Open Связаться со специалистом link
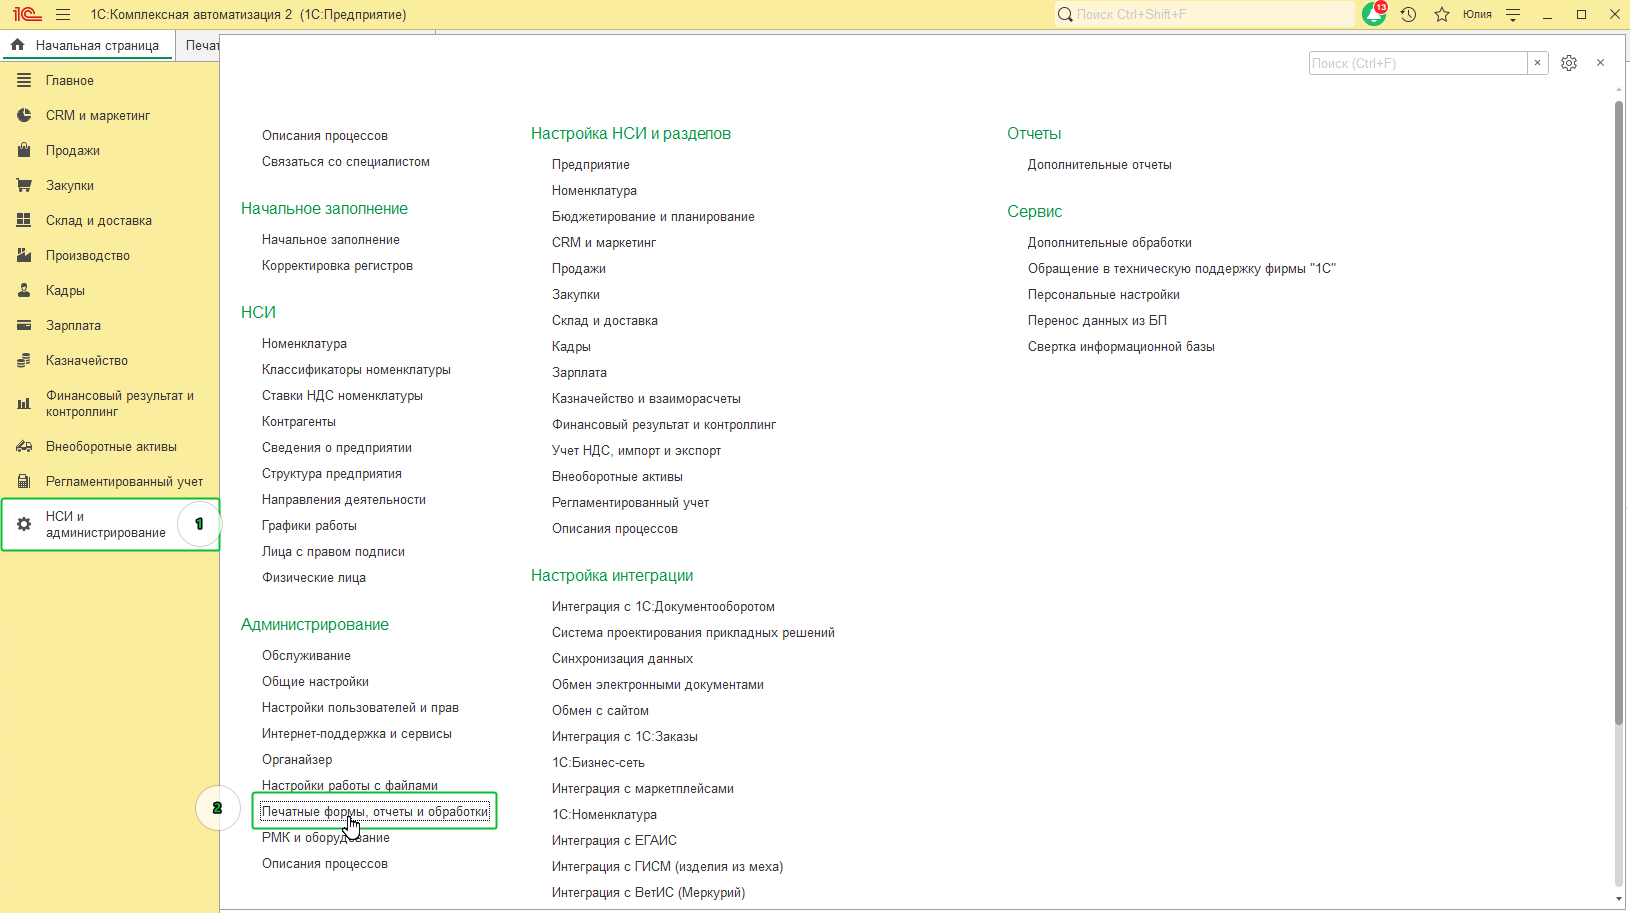1630x913 pixels. 346,161
